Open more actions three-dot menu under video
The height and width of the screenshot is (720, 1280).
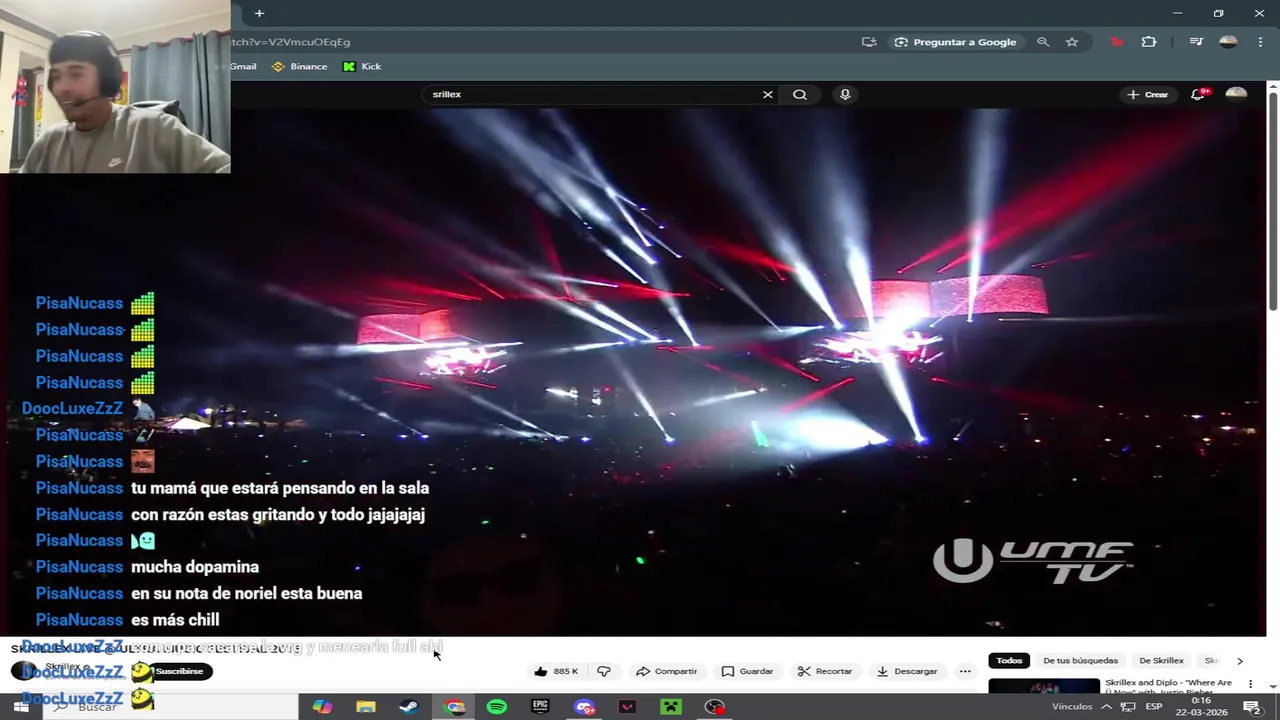pos(965,671)
